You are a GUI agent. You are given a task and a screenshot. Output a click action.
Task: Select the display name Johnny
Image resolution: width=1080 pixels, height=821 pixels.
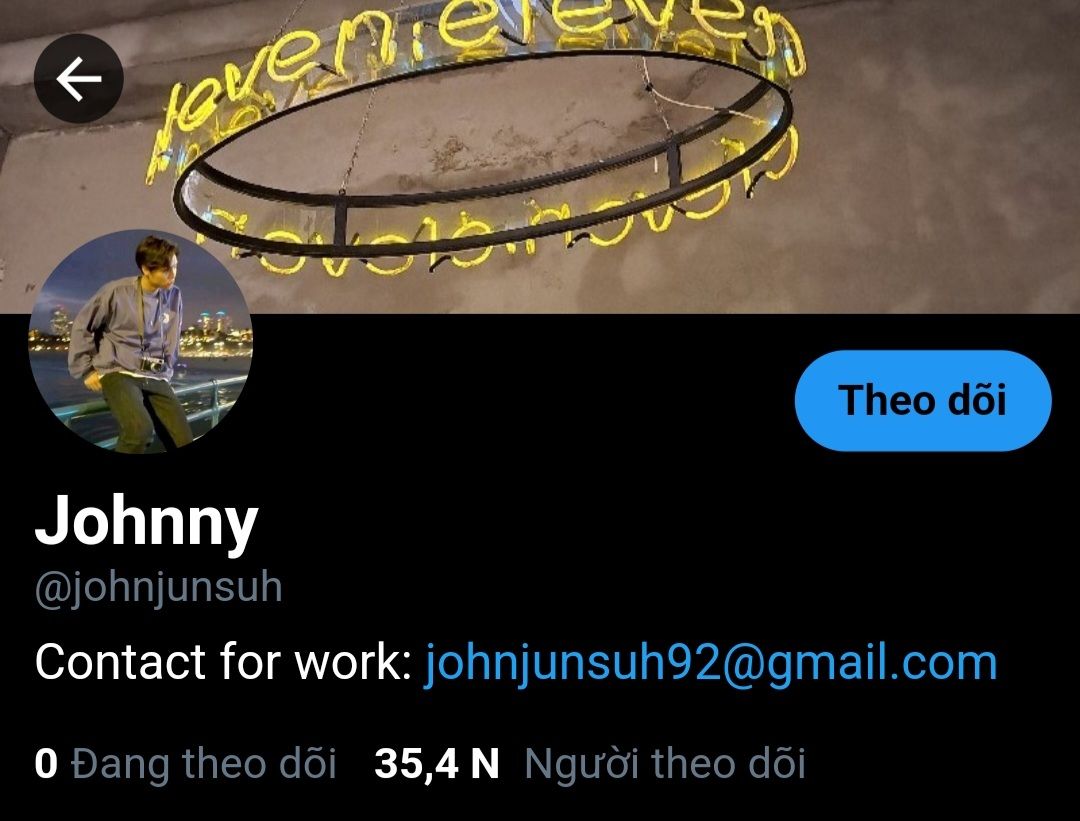click(x=146, y=522)
